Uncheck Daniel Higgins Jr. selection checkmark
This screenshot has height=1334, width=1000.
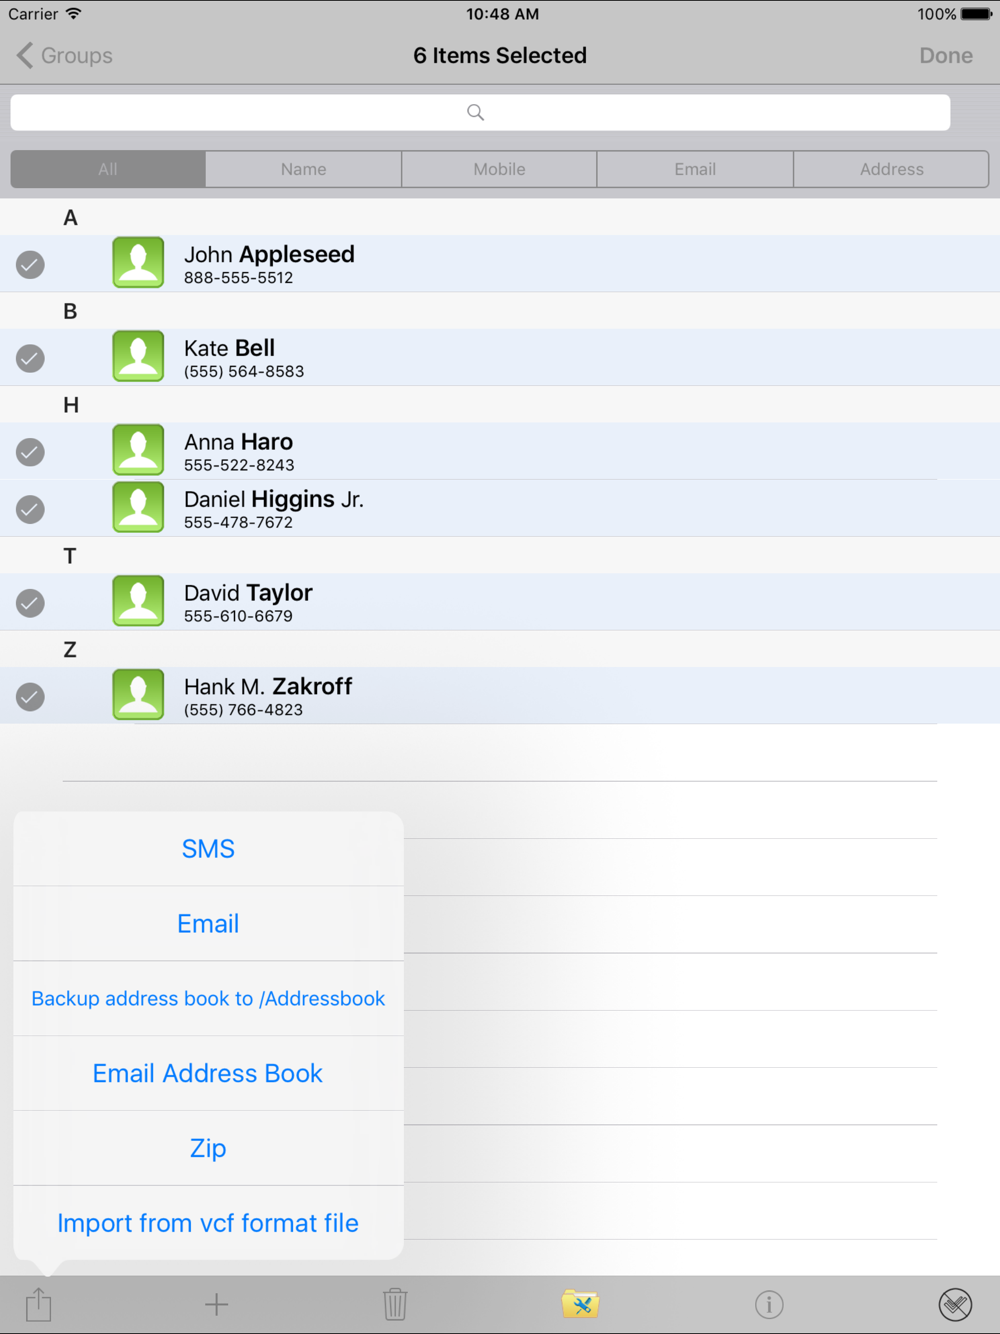tap(30, 510)
